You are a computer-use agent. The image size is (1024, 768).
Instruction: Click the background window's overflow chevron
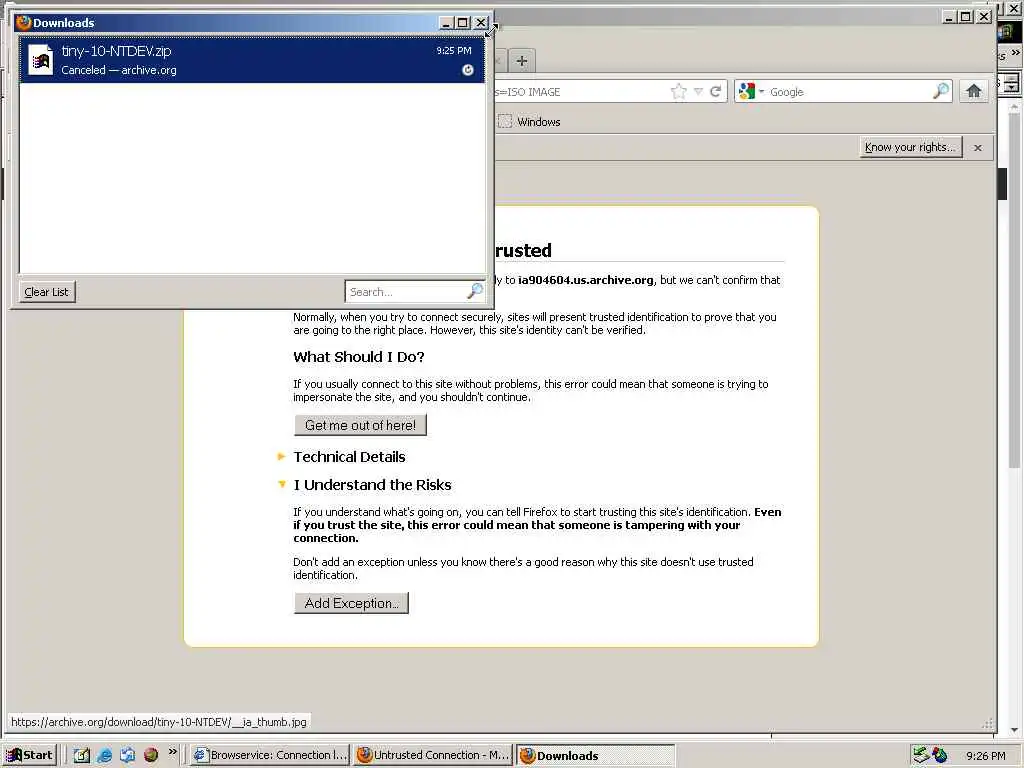pos(1016,52)
